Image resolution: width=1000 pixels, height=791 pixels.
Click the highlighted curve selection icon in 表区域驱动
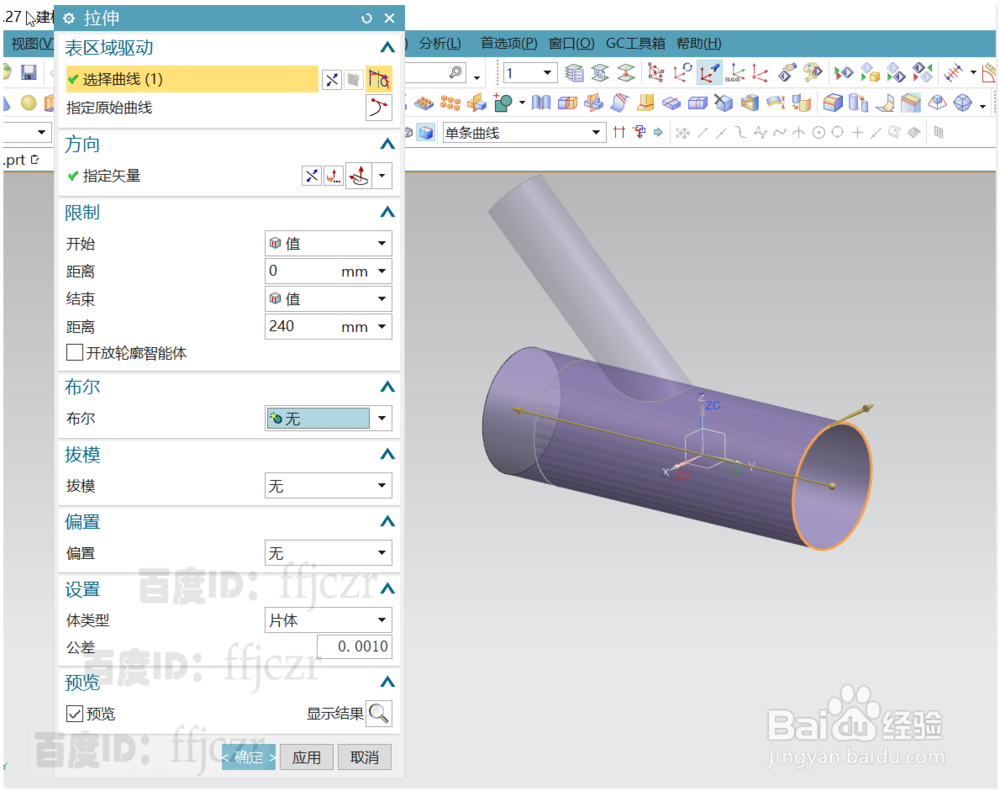click(x=378, y=80)
